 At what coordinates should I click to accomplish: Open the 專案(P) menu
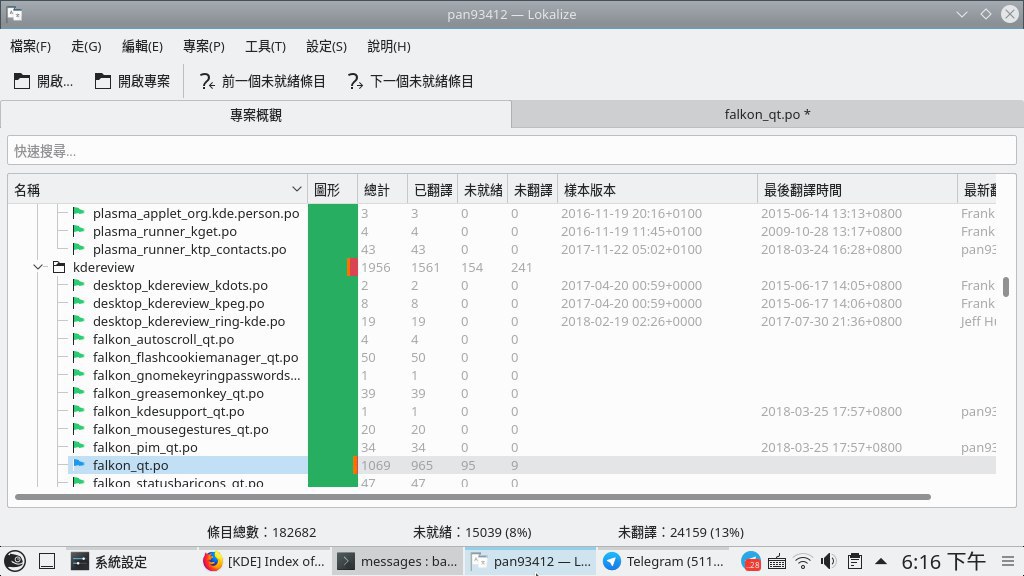(x=204, y=46)
